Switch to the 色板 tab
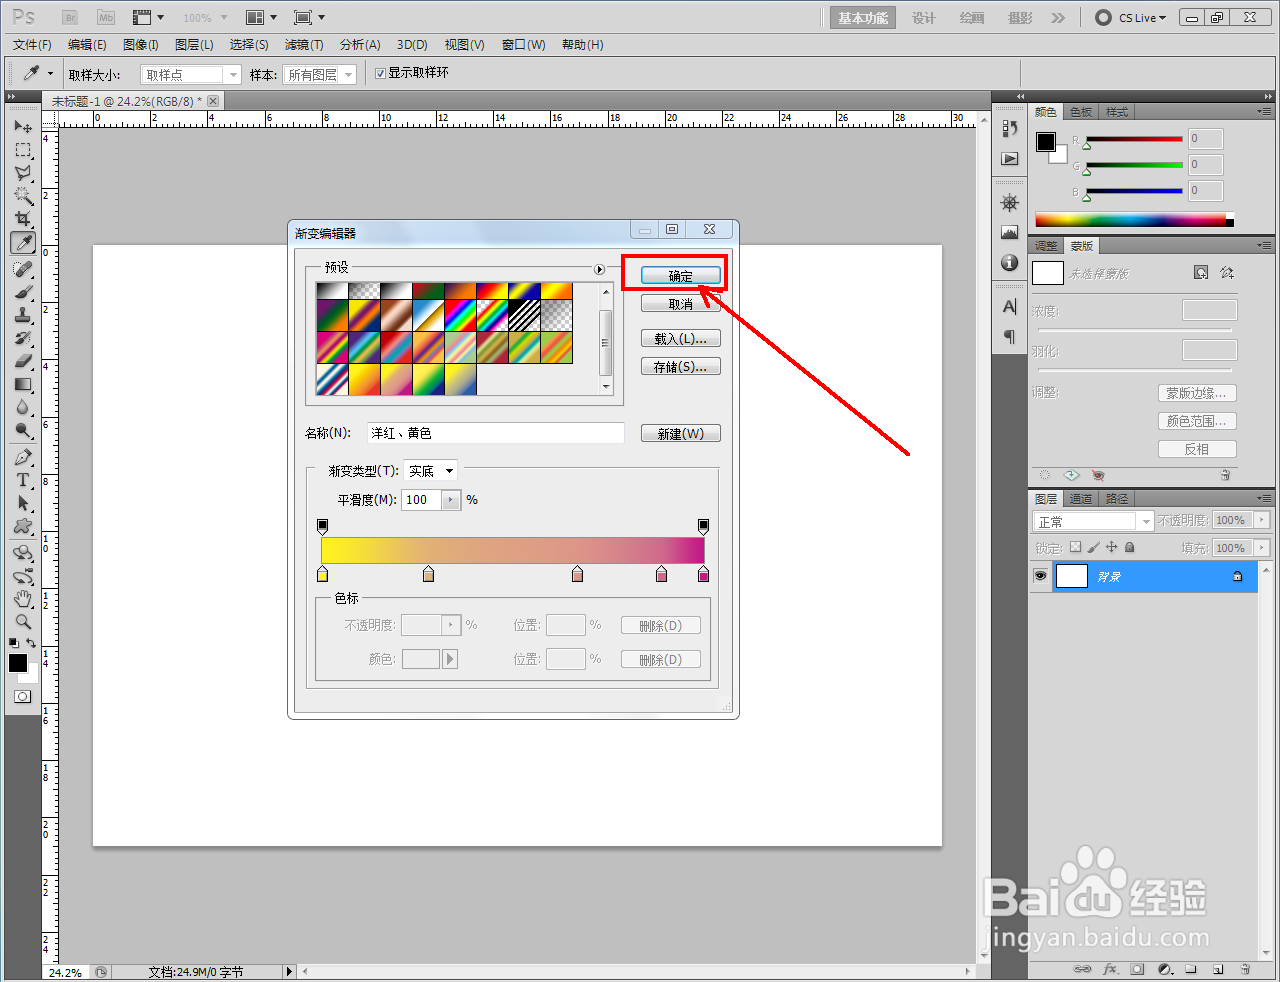Viewport: 1280px width, 982px height. click(1081, 112)
